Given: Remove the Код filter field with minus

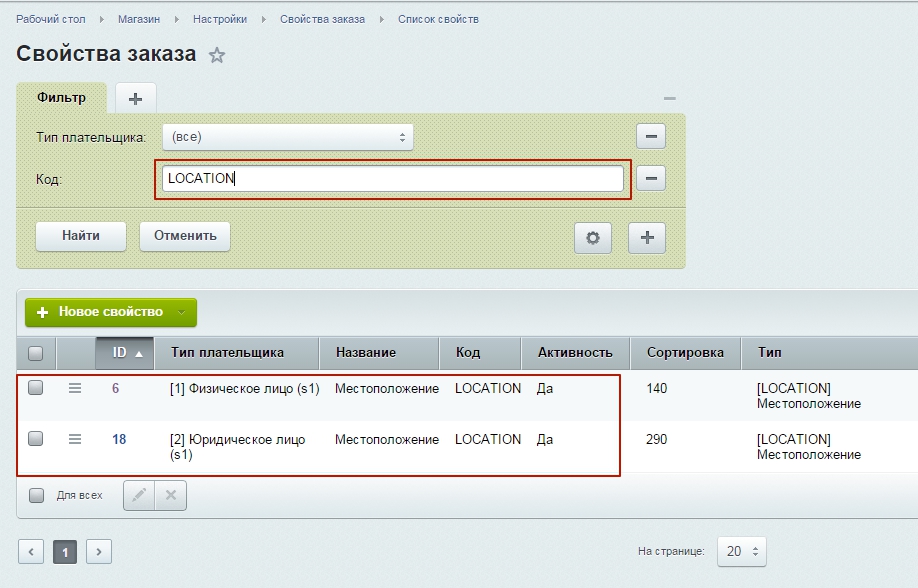Looking at the screenshot, I should click(651, 179).
